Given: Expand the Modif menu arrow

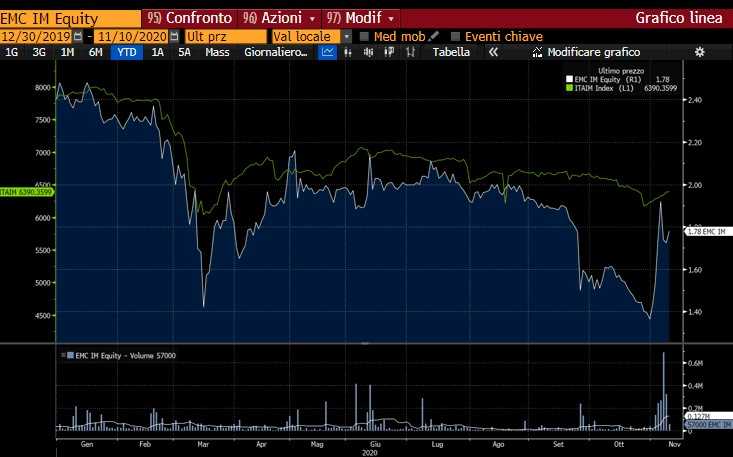Looking at the screenshot, I should click(391, 19).
